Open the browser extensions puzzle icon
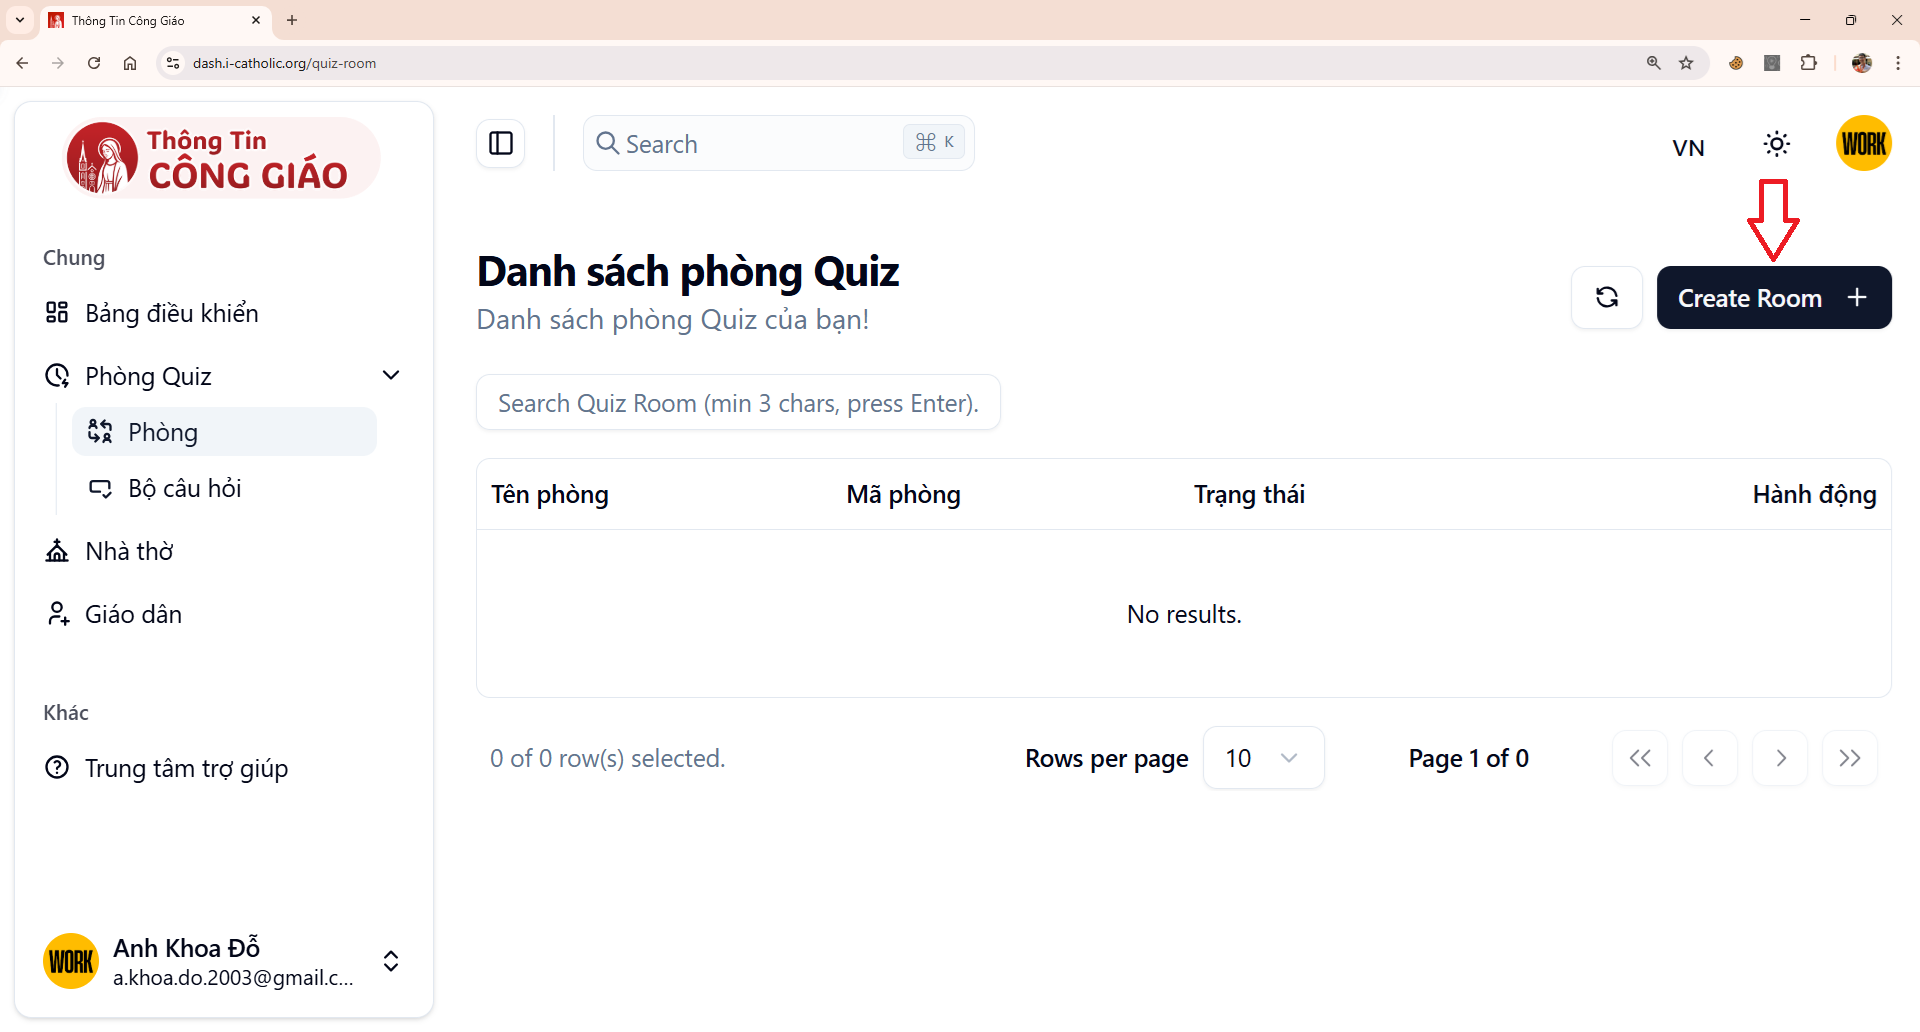Screen dimensions: 1920x1032 click(1808, 63)
